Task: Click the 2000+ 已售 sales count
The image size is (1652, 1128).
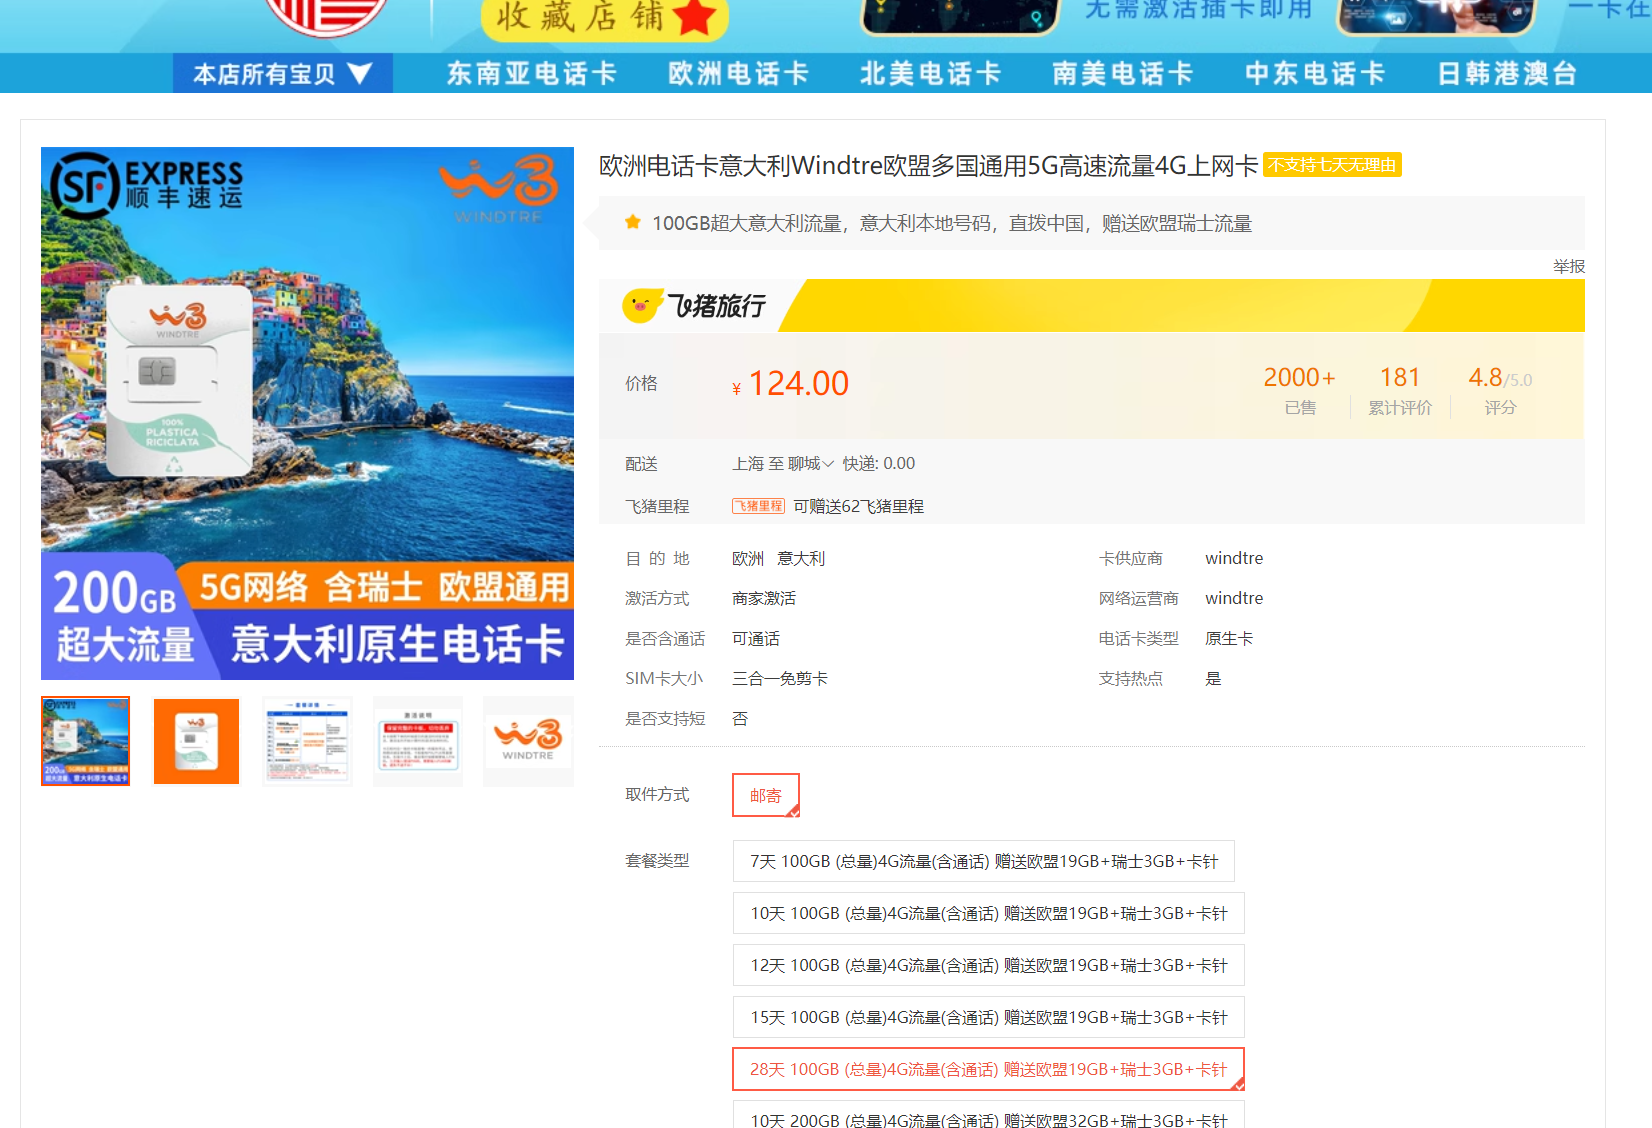Action: coord(1300,390)
